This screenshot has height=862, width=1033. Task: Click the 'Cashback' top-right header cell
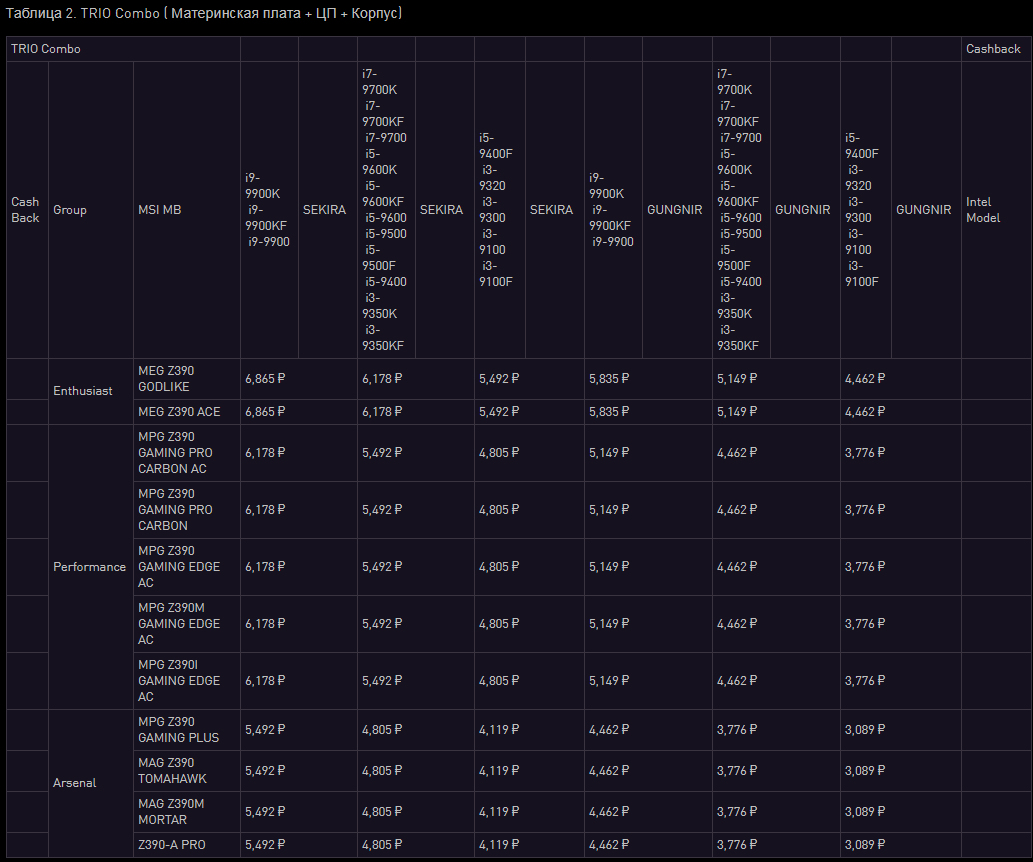(x=993, y=49)
